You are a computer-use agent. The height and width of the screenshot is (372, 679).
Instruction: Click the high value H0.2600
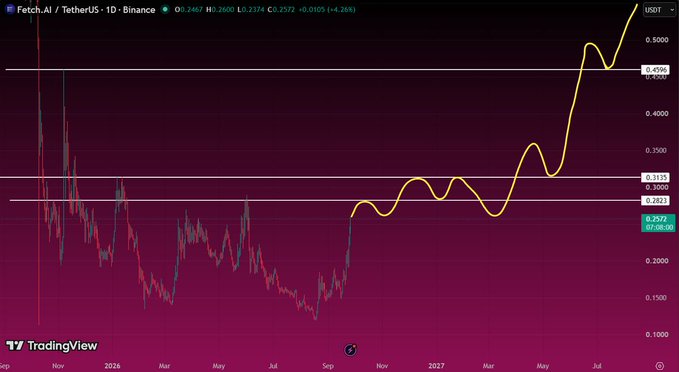click(220, 9)
